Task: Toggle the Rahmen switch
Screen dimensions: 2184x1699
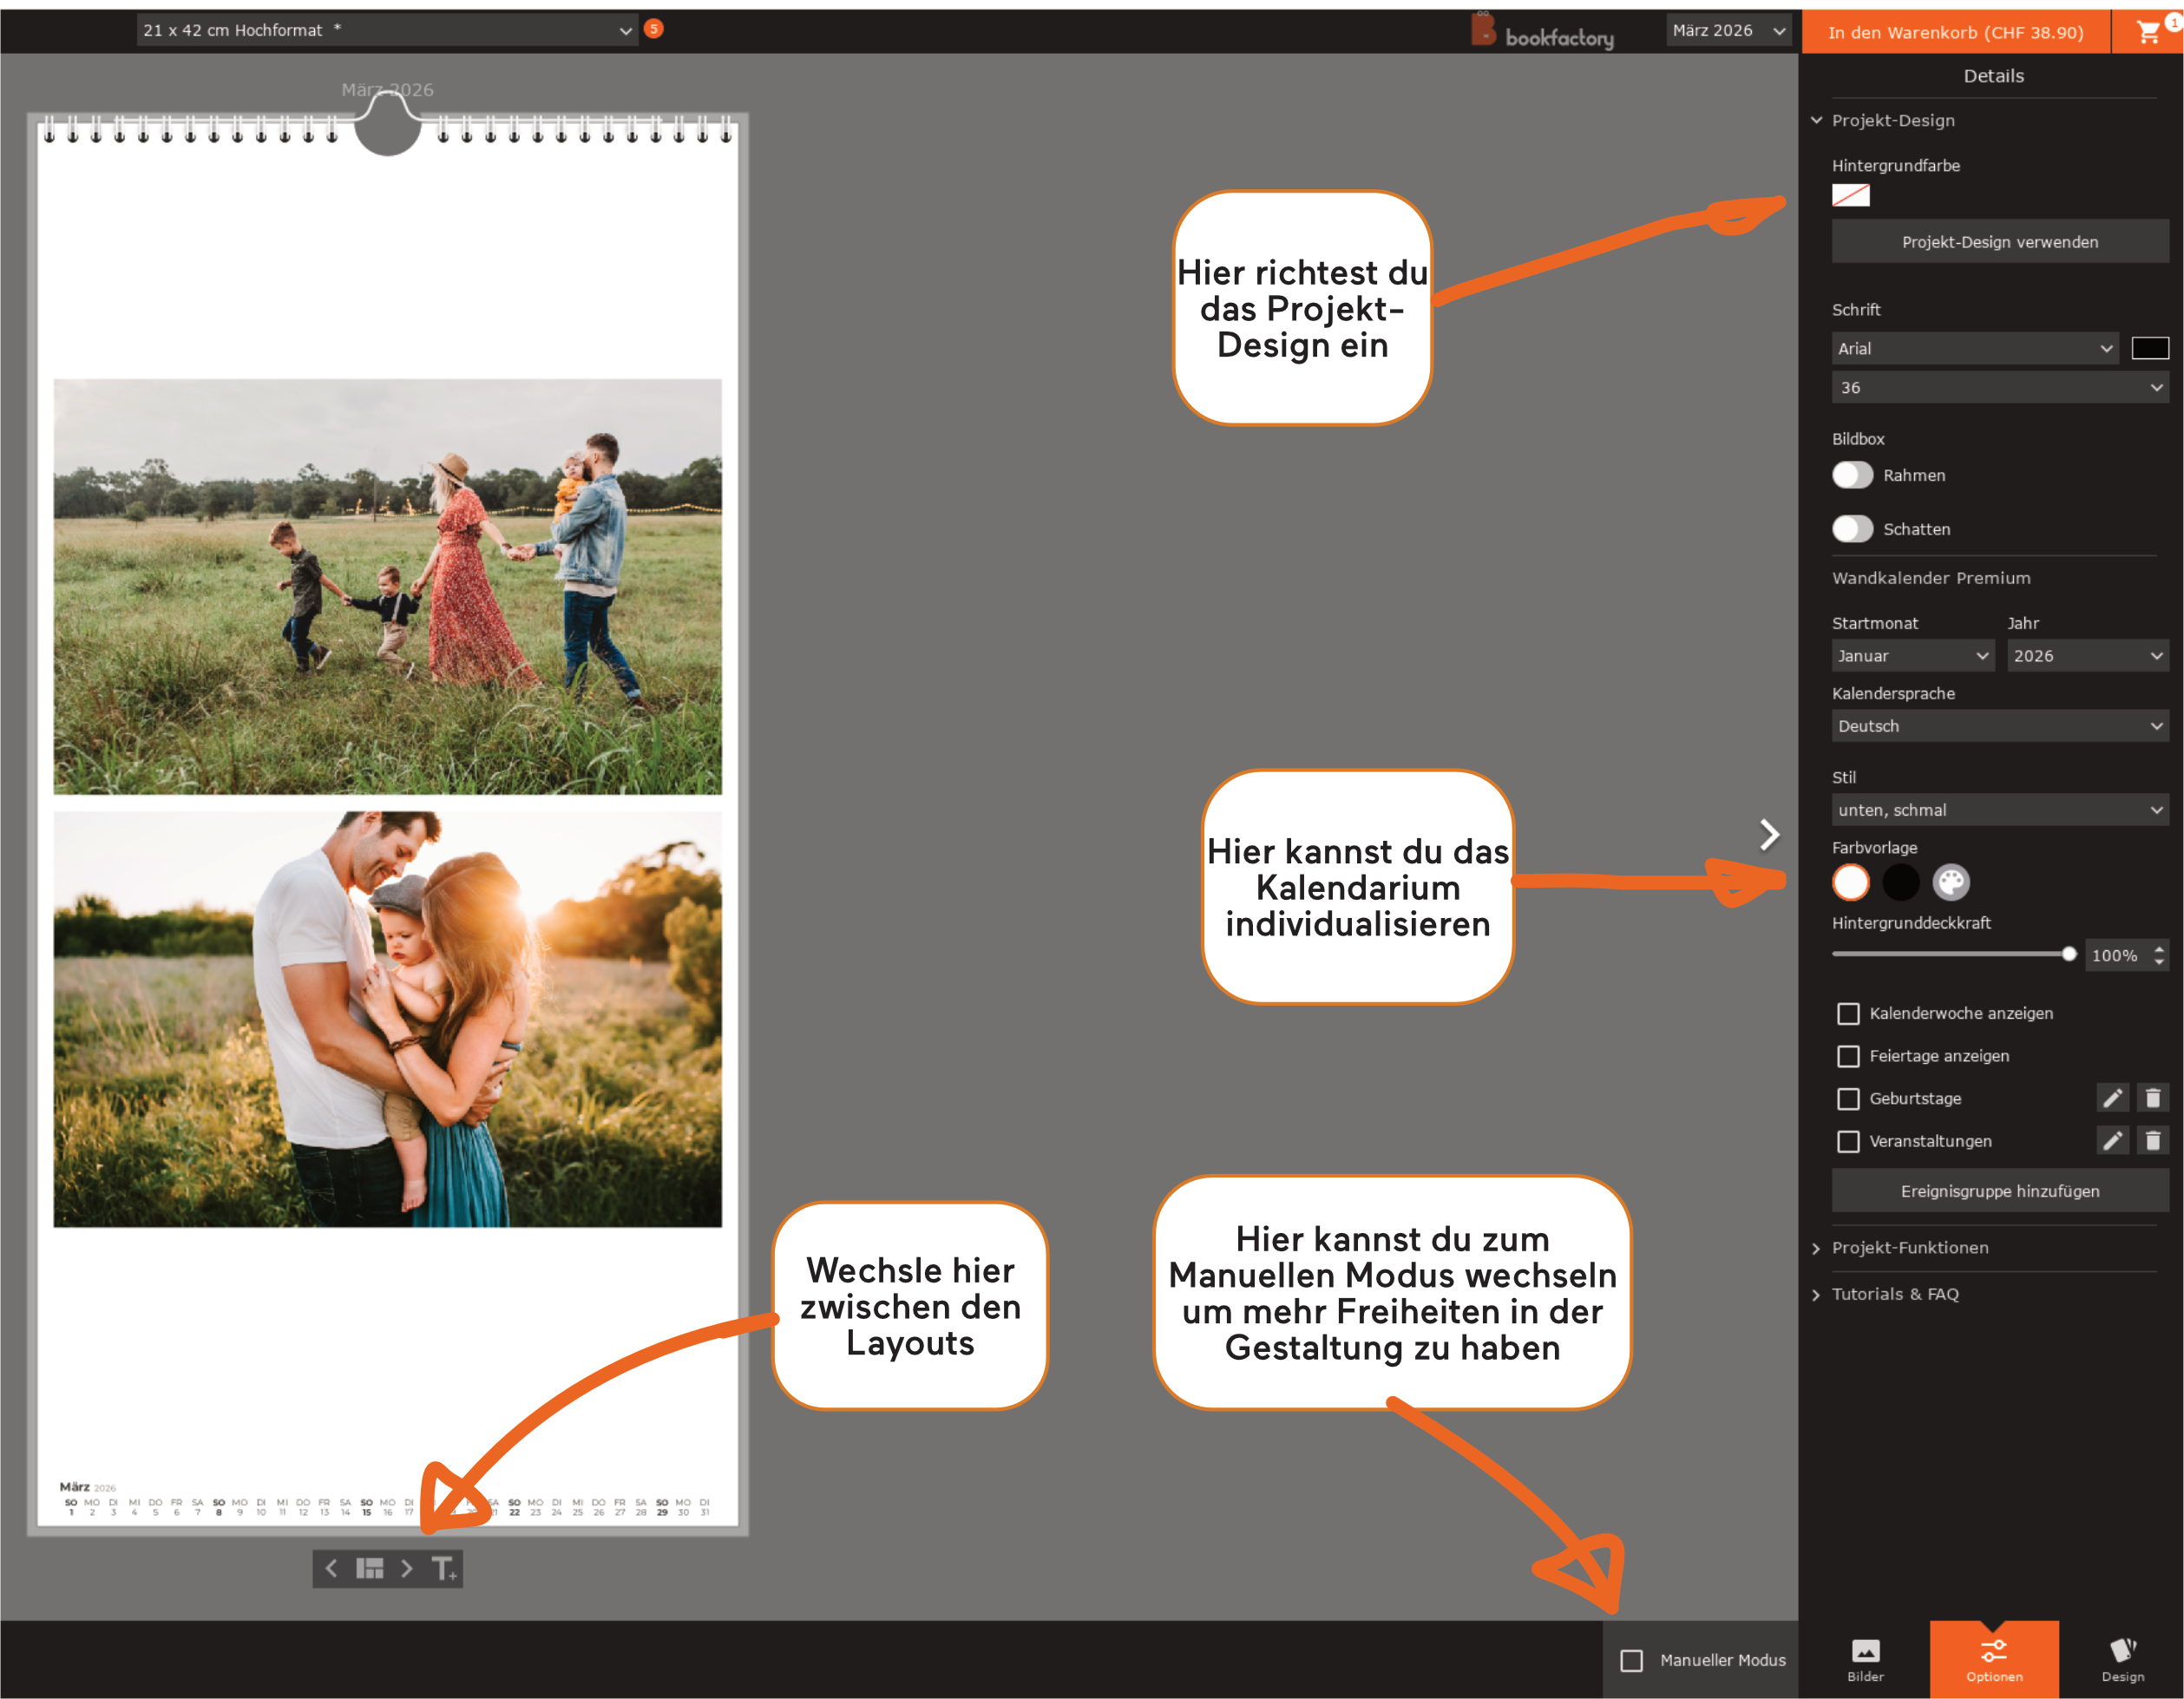Action: click(1852, 475)
